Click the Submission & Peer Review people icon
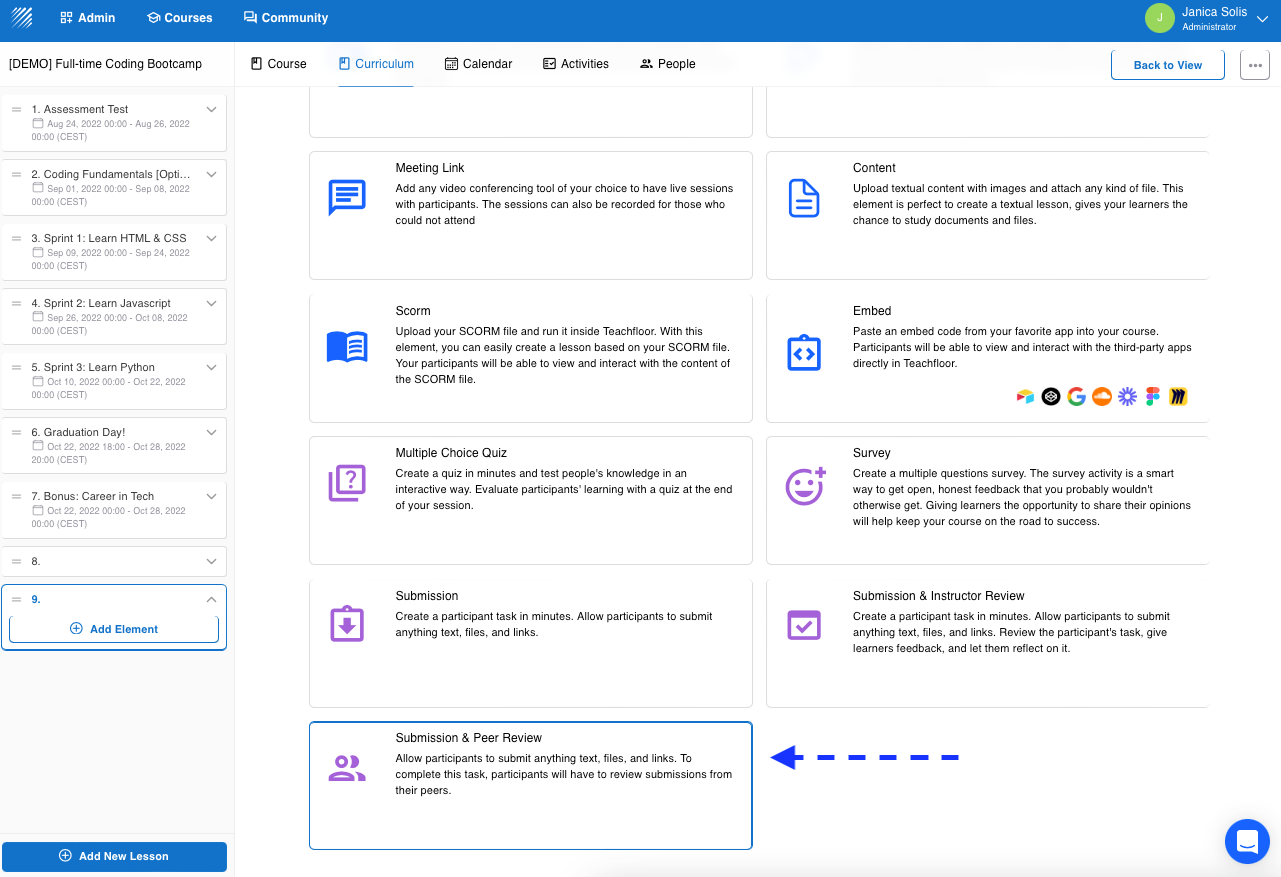The image size is (1281, 877). pos(345,767)
